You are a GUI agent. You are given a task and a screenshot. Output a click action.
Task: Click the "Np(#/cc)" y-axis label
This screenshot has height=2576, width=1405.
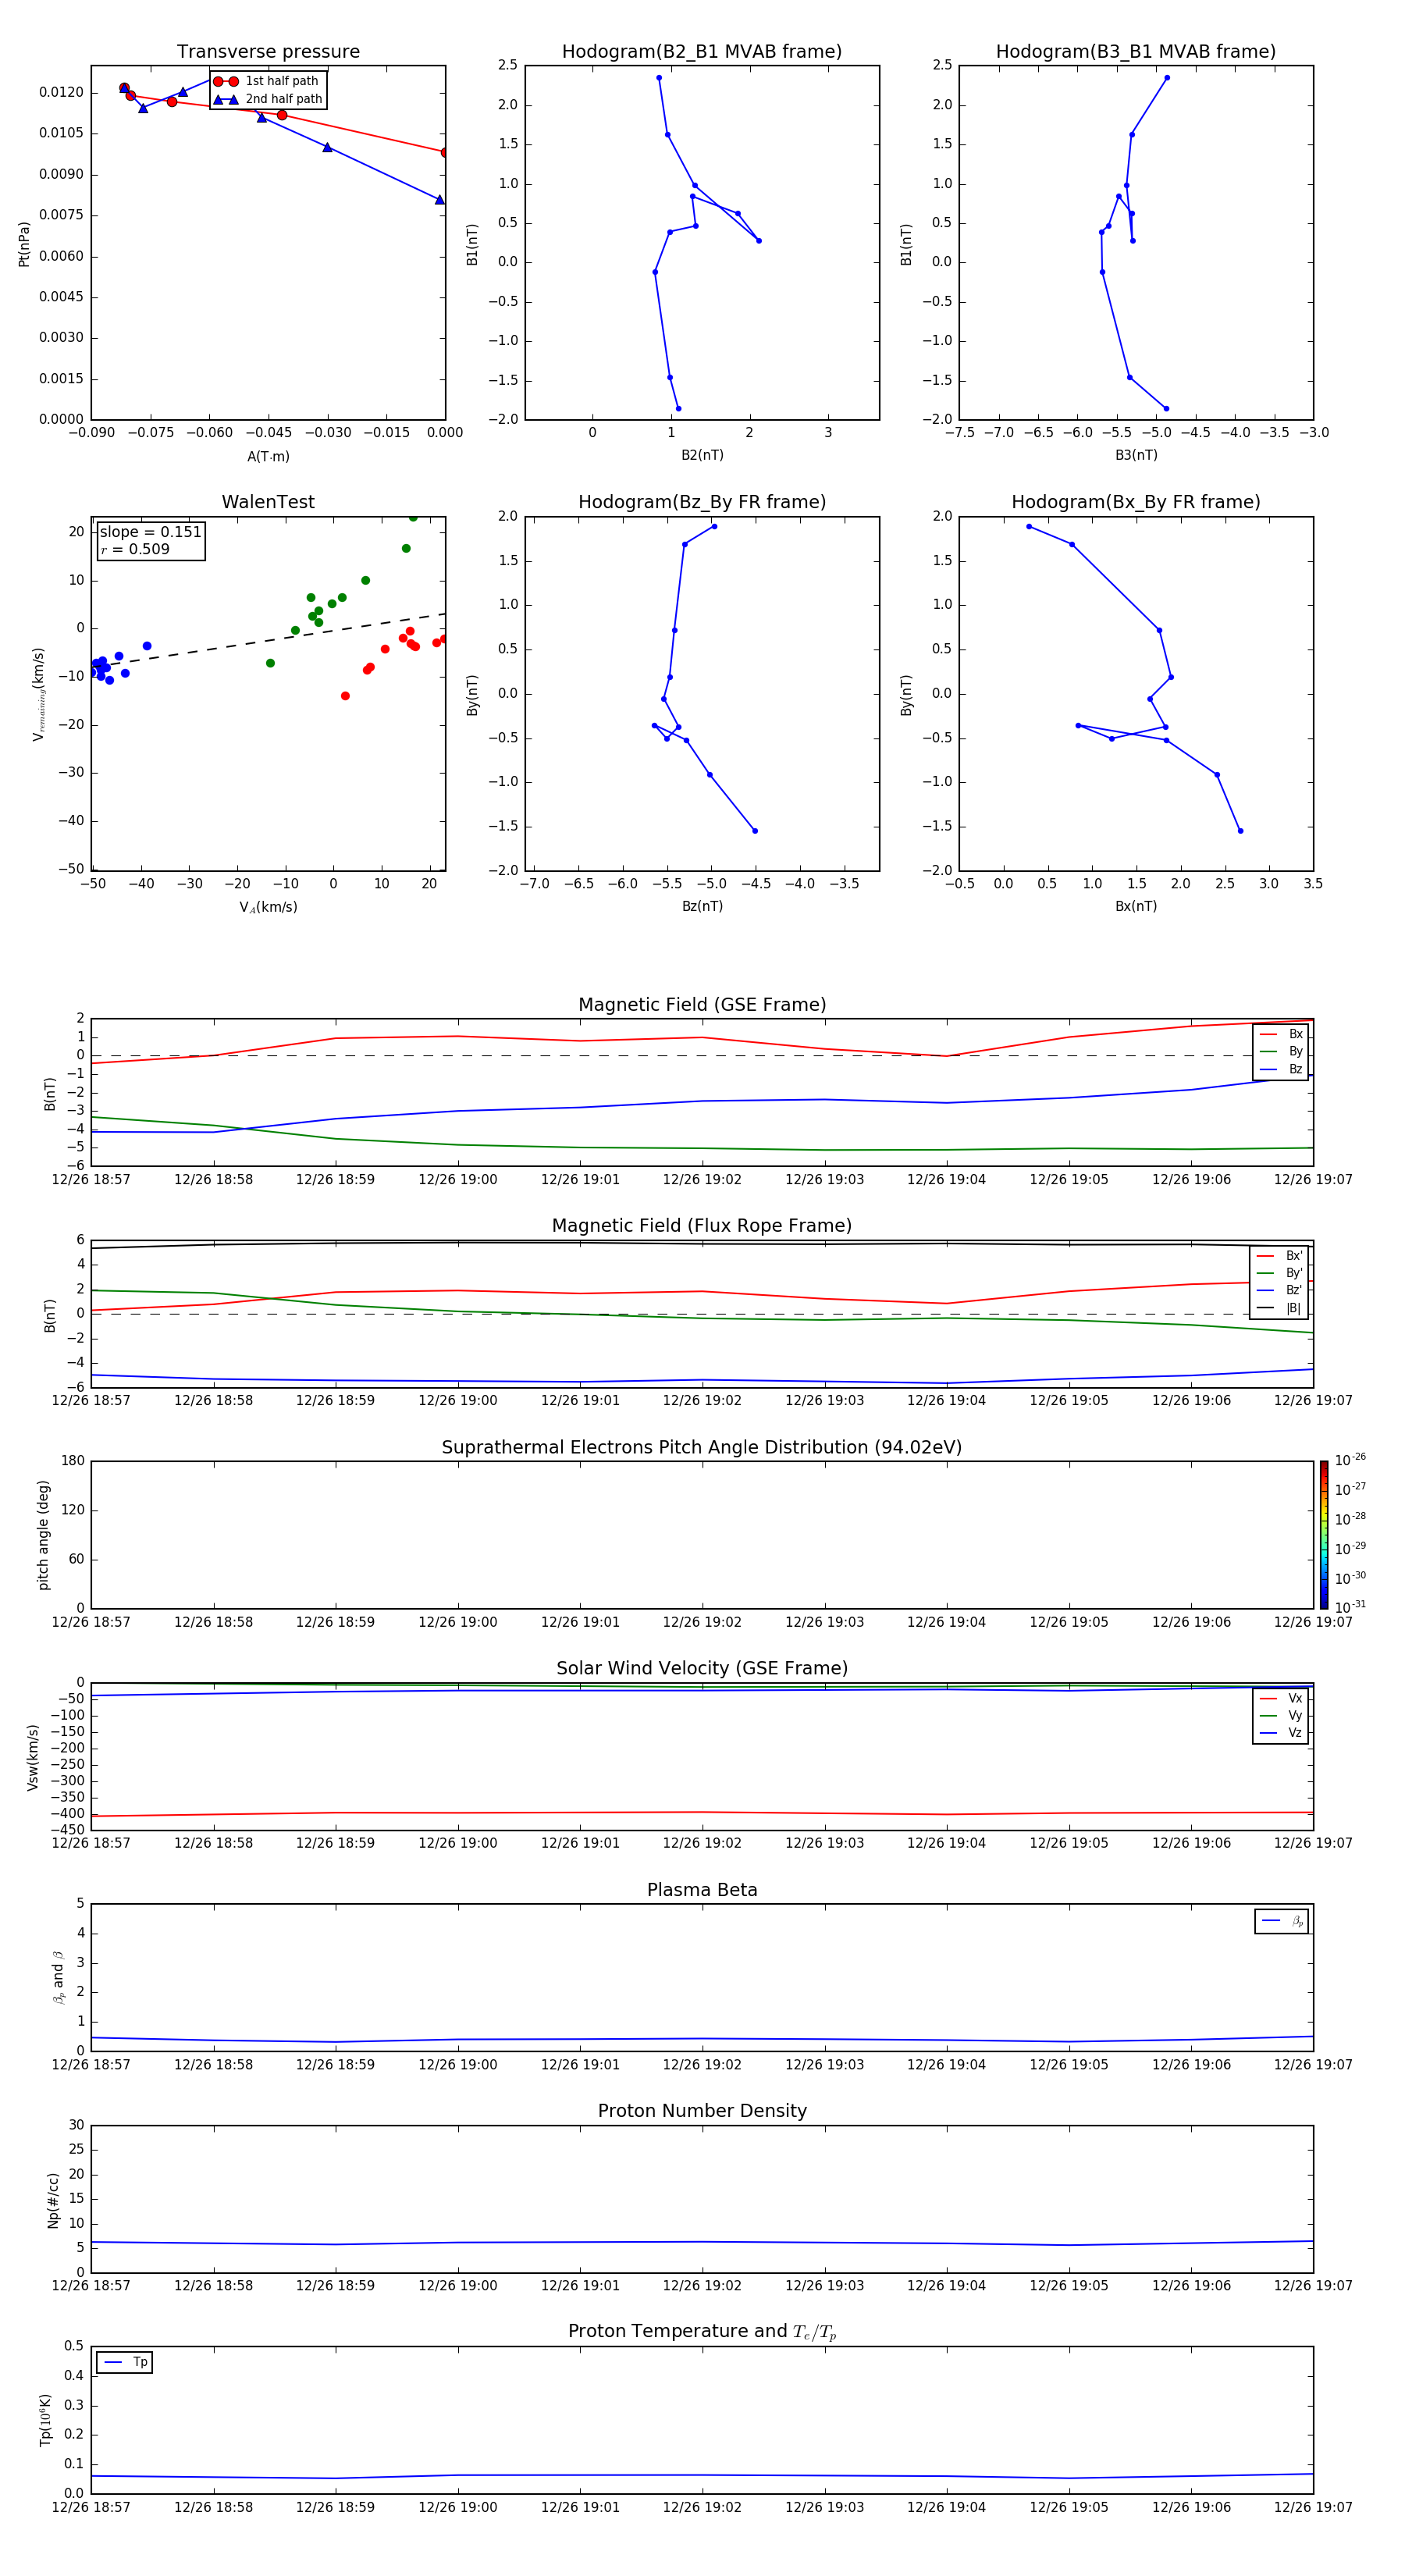pos(53,2200)
